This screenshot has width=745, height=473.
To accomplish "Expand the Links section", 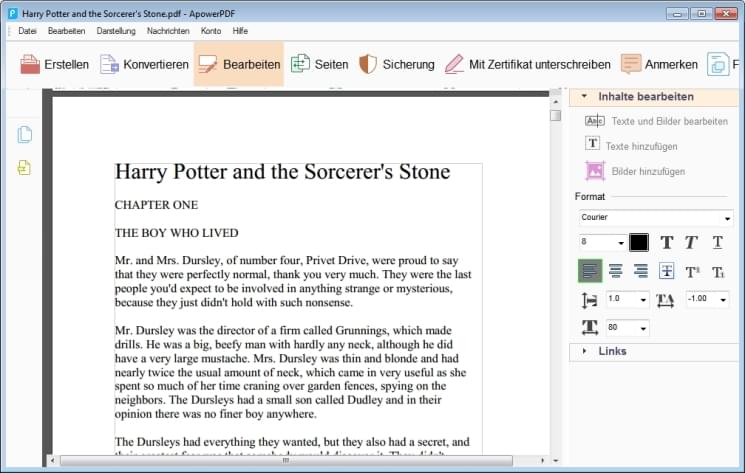I will coord(584,351).
